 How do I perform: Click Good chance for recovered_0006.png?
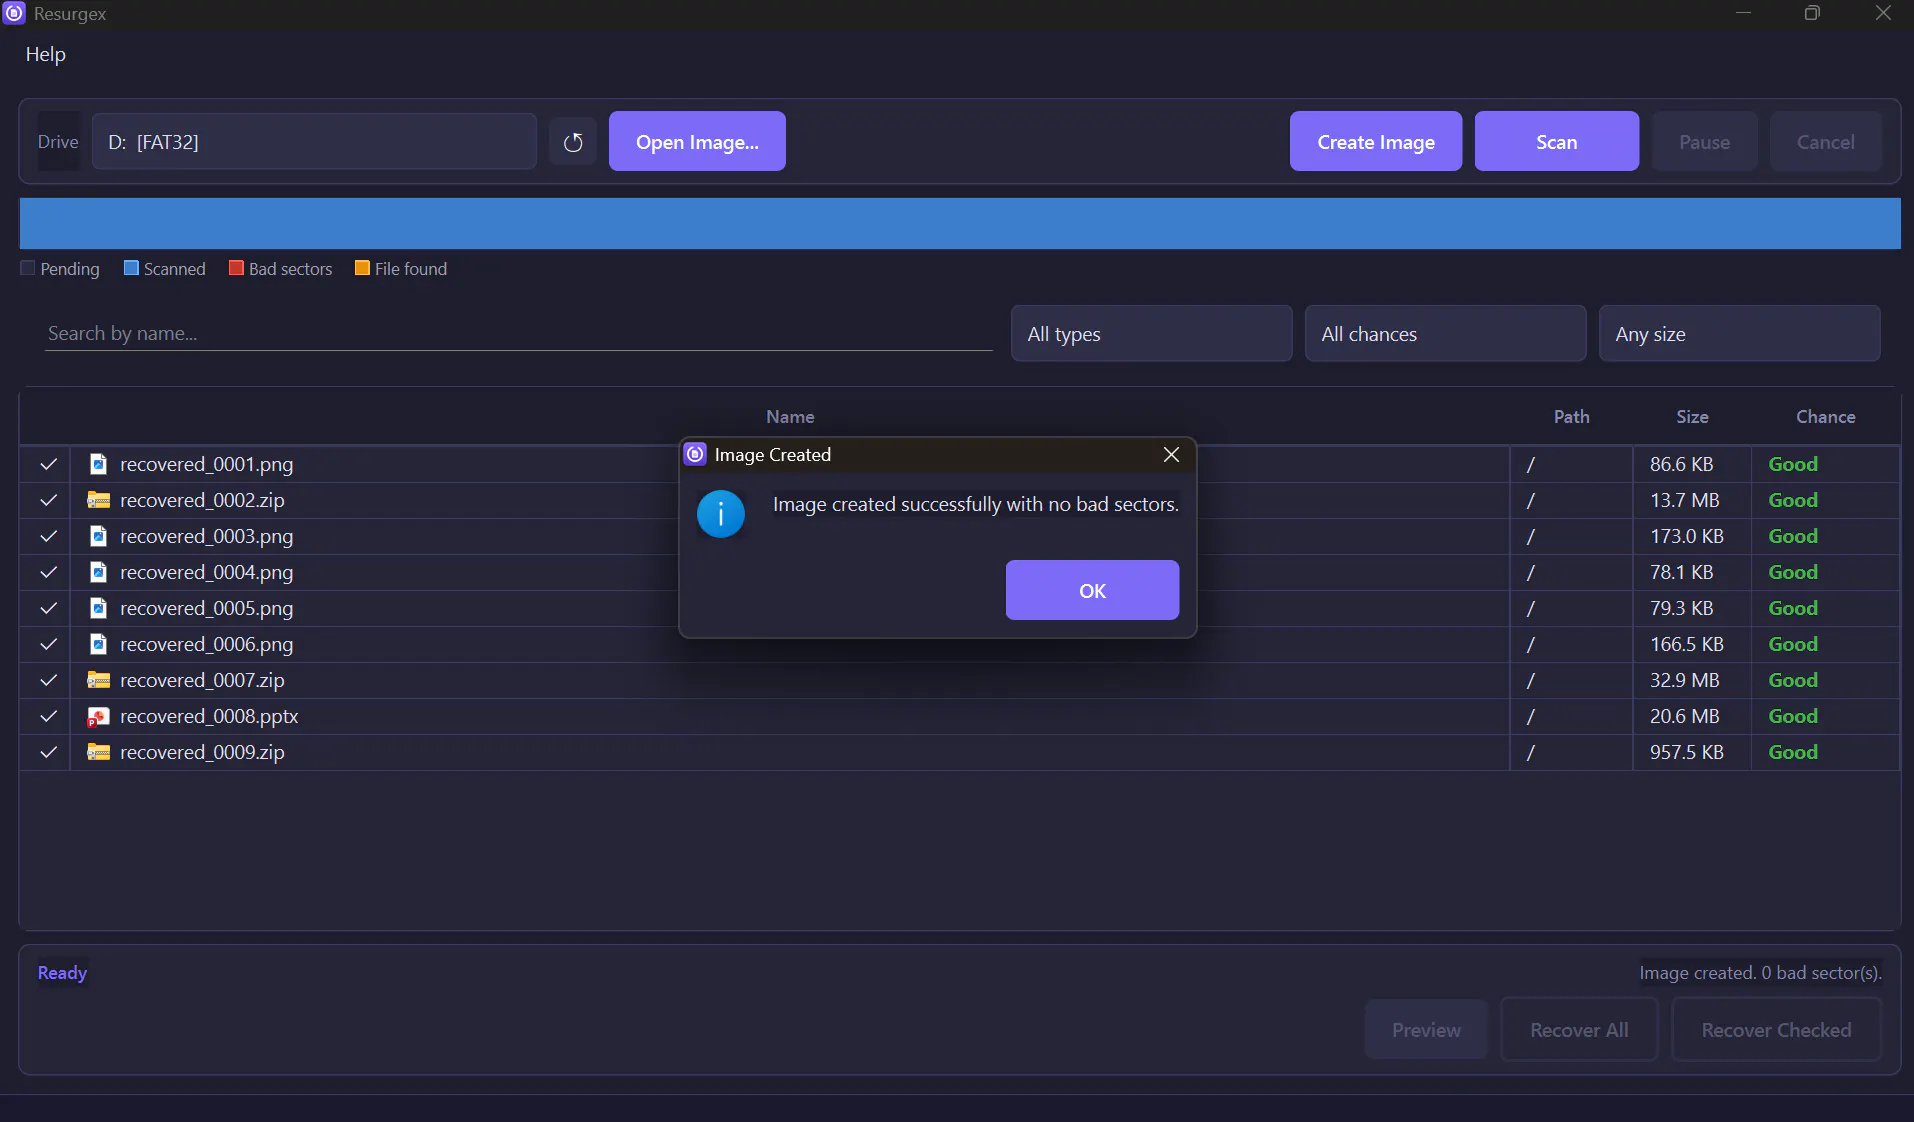click(1793, 644)
